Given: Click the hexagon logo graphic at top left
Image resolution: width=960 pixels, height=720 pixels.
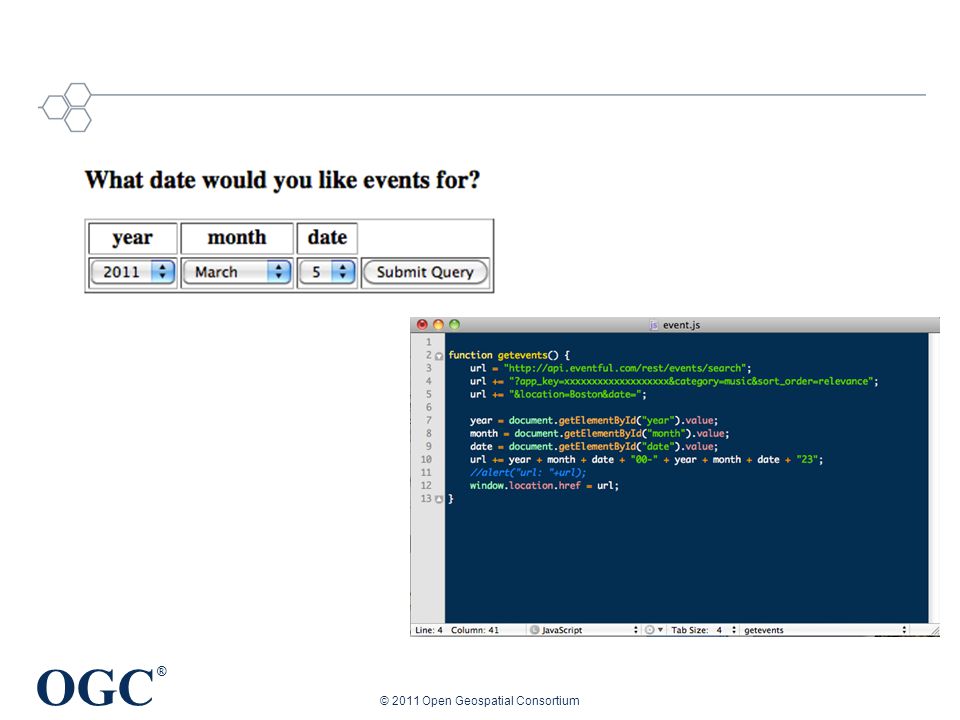Looking at the screenshot, I should (x=66, y=107).
